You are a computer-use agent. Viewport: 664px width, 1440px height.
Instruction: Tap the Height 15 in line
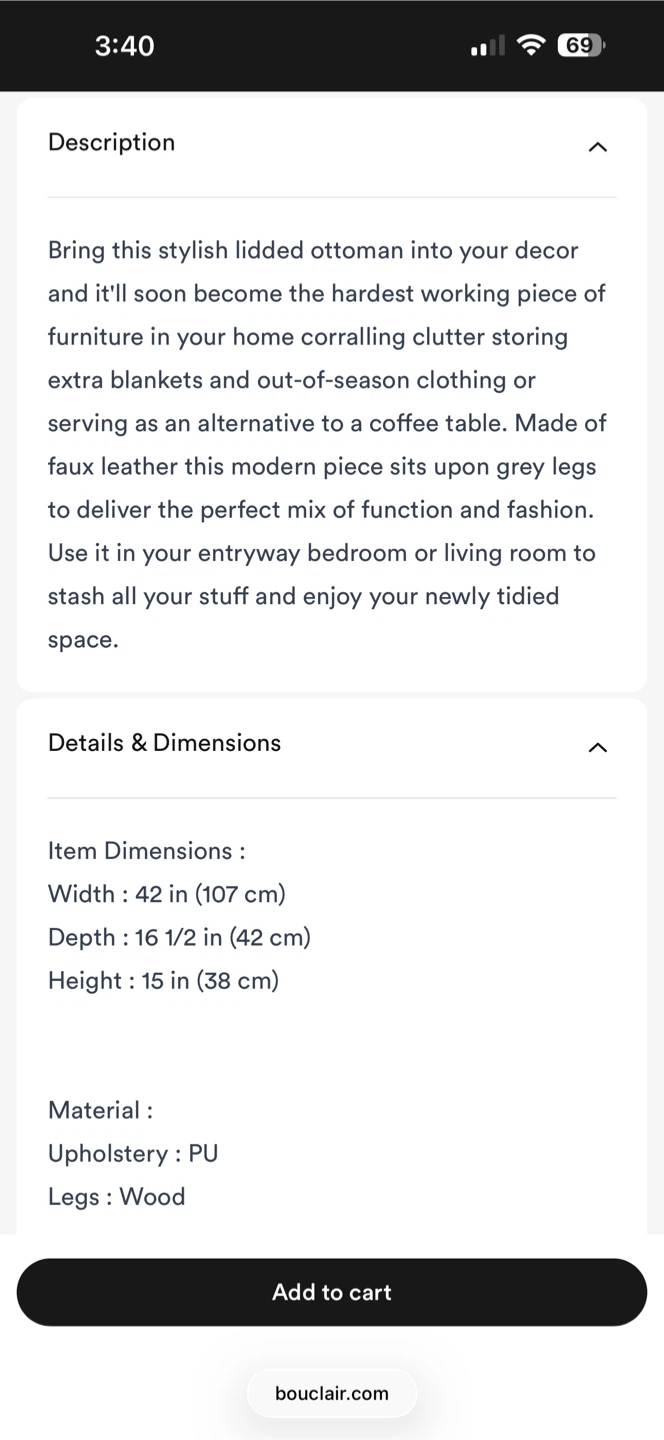coord(163,980)
